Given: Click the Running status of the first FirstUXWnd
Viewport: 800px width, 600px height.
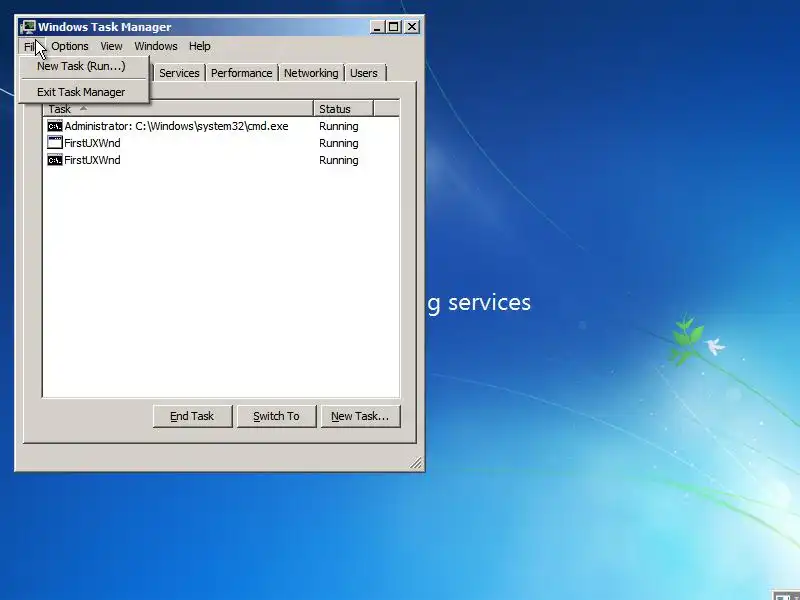Looking at the screenshot, I should point(339,143).
